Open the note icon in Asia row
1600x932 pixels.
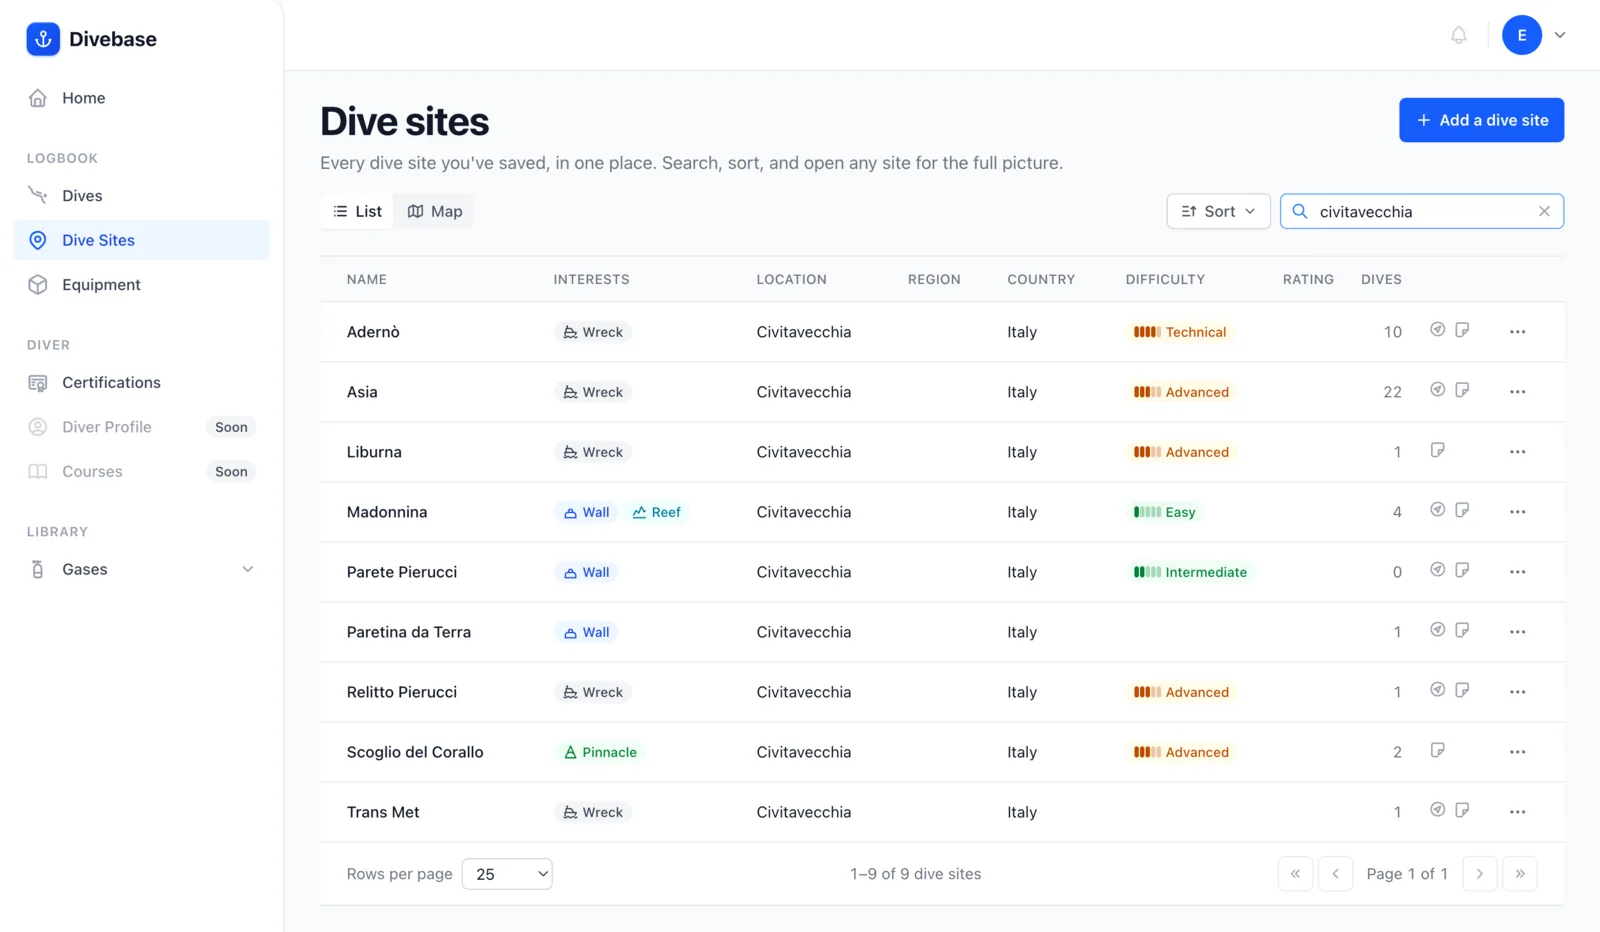pyautogui.click(x=1462, y=390)
